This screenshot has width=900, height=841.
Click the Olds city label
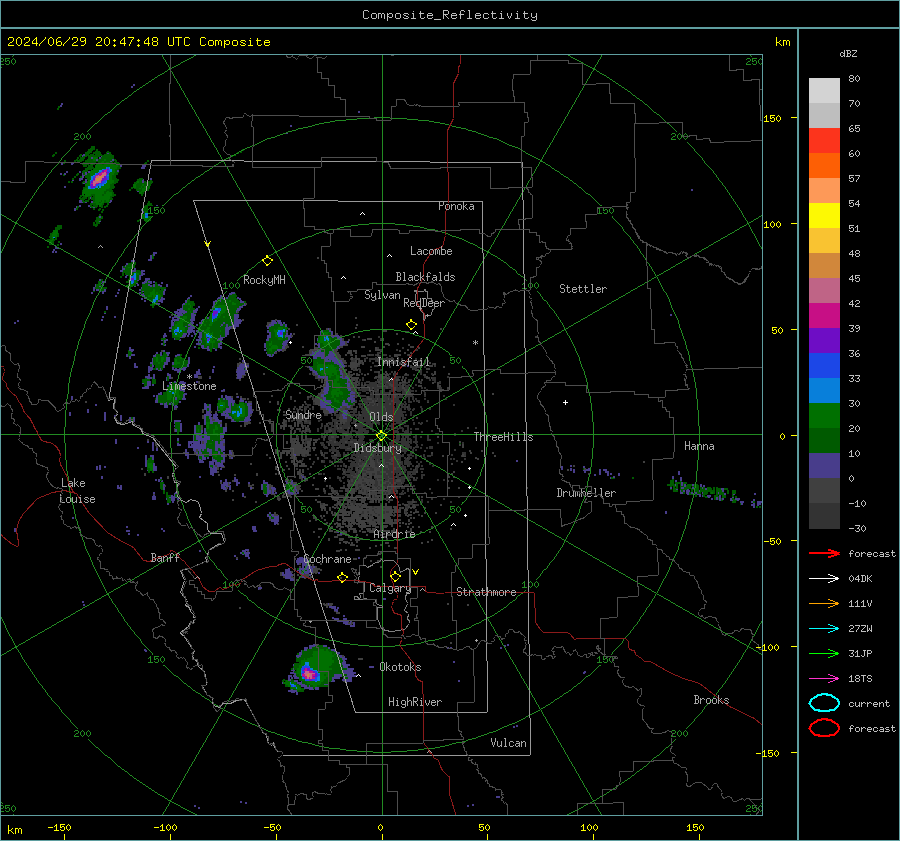coord(381,417)
